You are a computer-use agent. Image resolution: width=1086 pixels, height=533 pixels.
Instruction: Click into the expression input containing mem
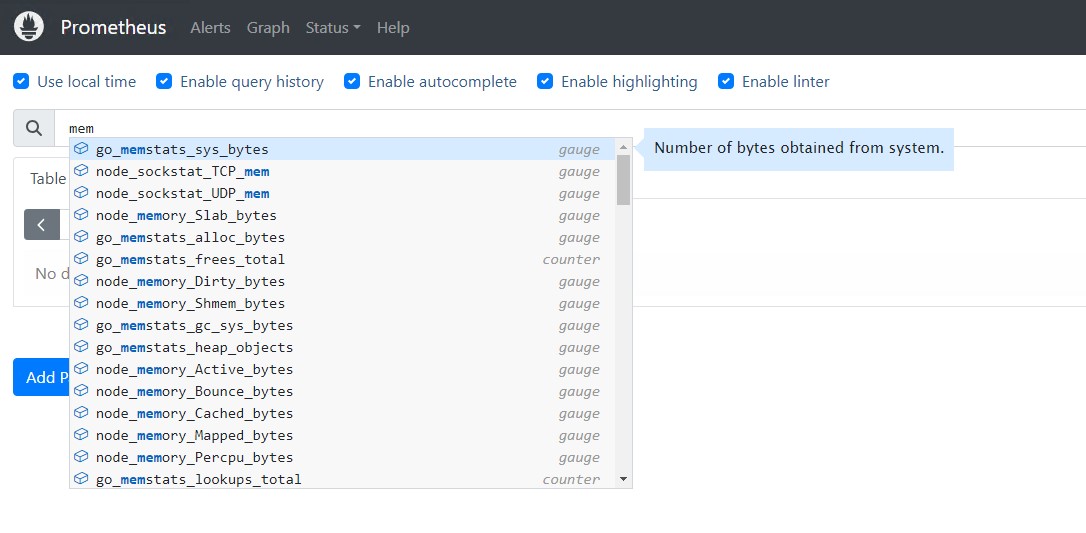570,128
